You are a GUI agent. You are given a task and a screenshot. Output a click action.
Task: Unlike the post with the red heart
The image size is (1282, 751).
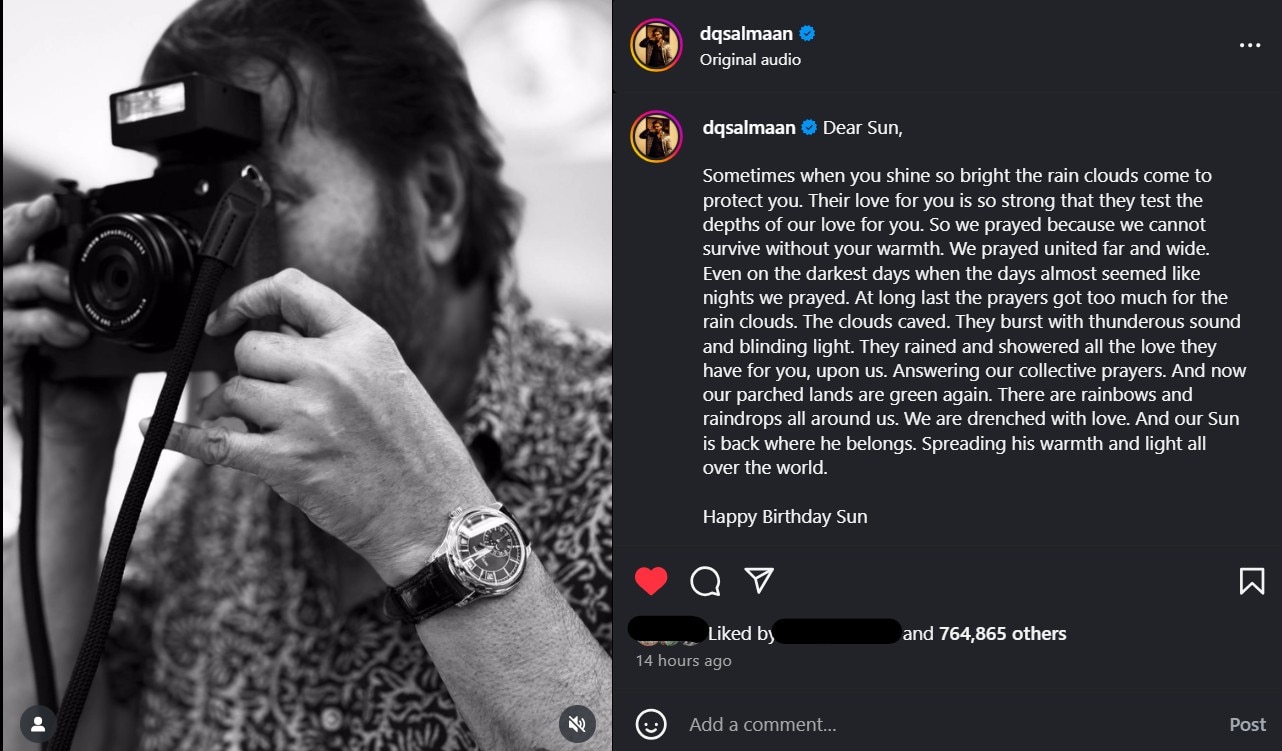(x=651, y=581)
